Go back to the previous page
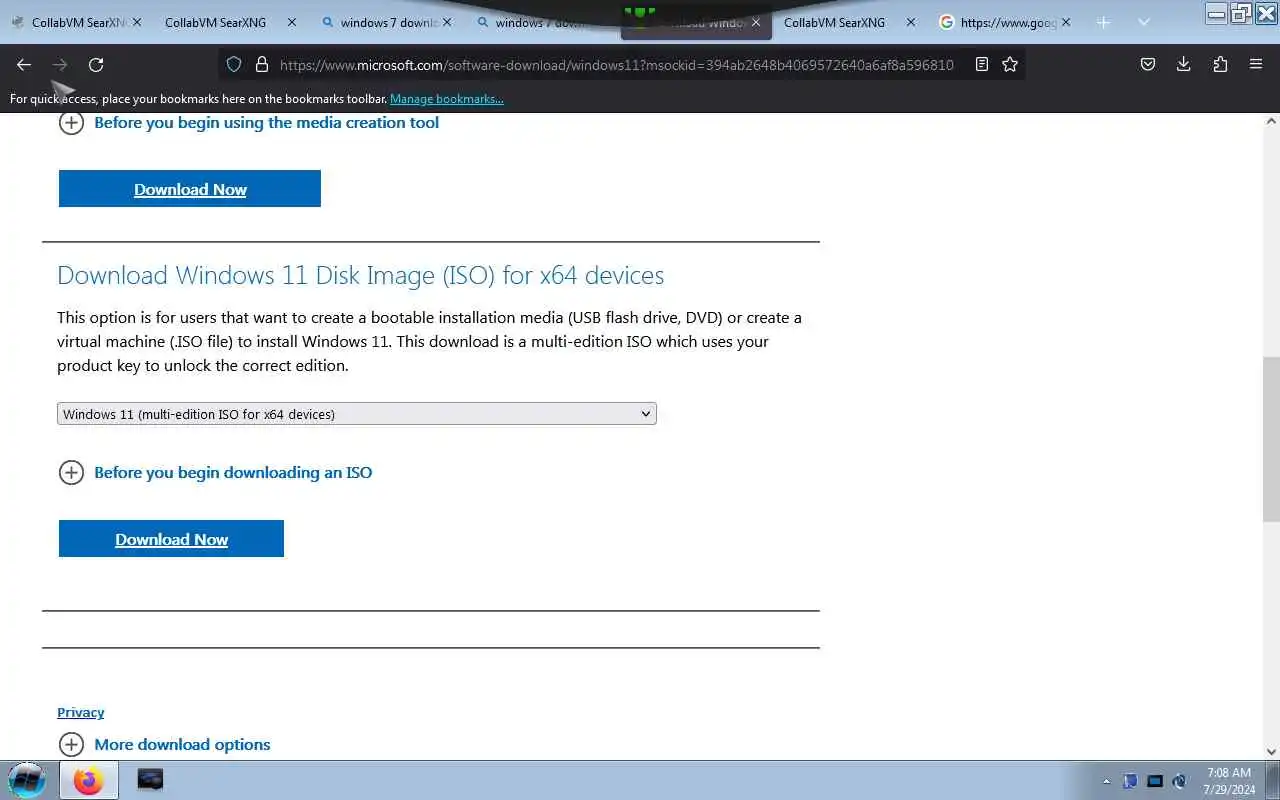Image resolution: width=1280 pixels, height=800 pixels. (24, 64)
